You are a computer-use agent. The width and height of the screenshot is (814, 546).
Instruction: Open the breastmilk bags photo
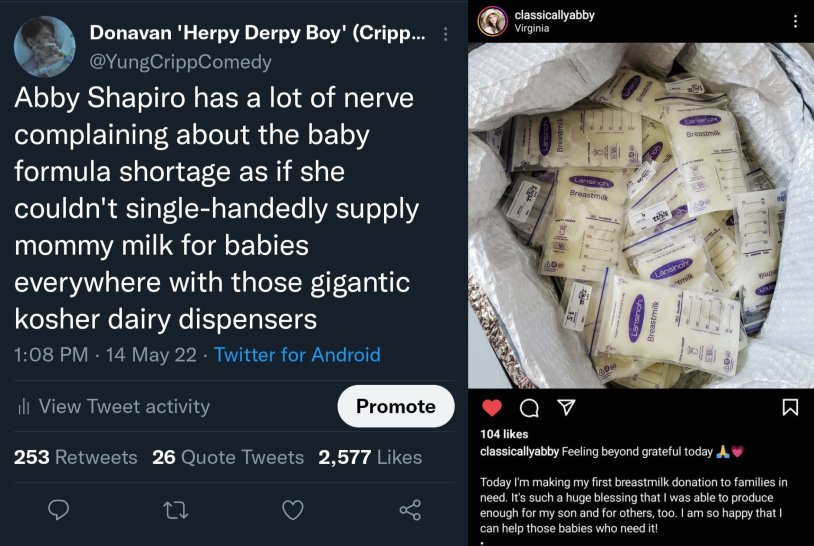pyautogui.click(x=642, y=215)
